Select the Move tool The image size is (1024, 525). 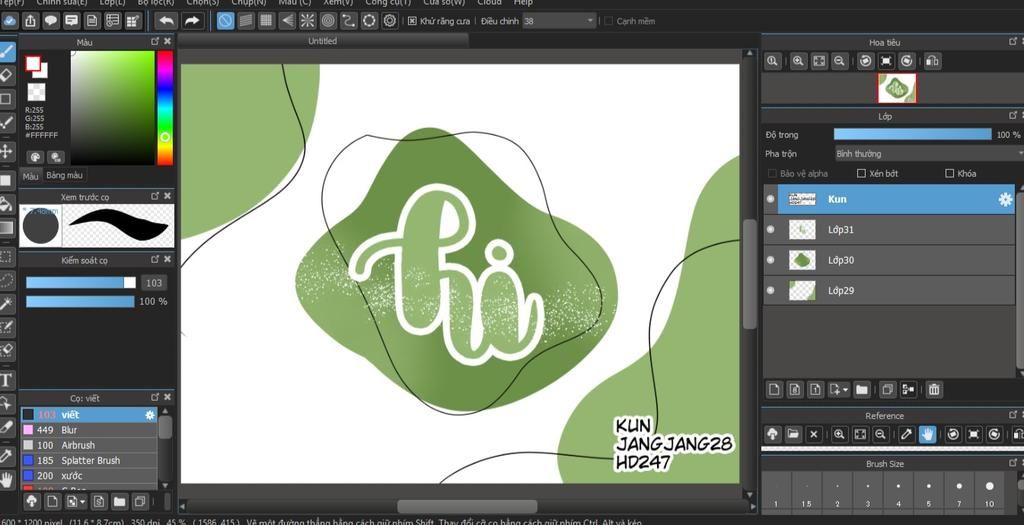[7, 151]
